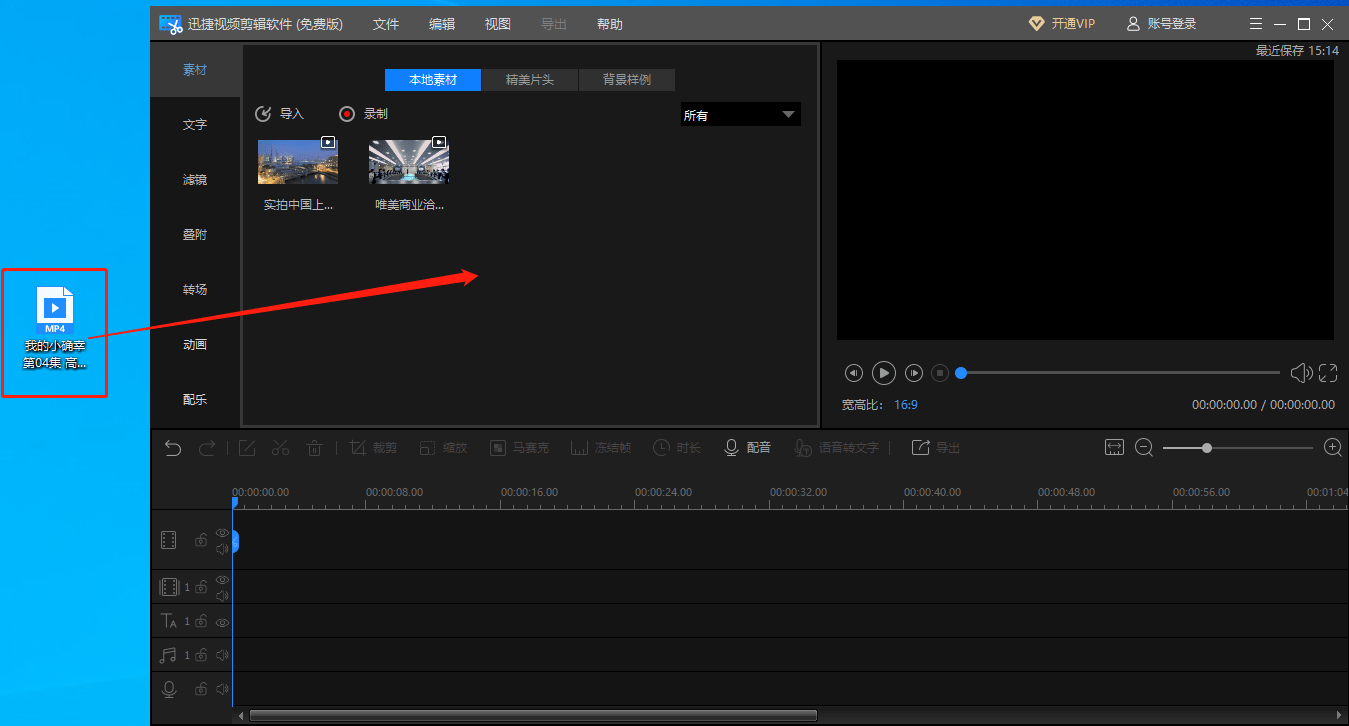
Task: Click the 录制 record button
Action: 363,114
